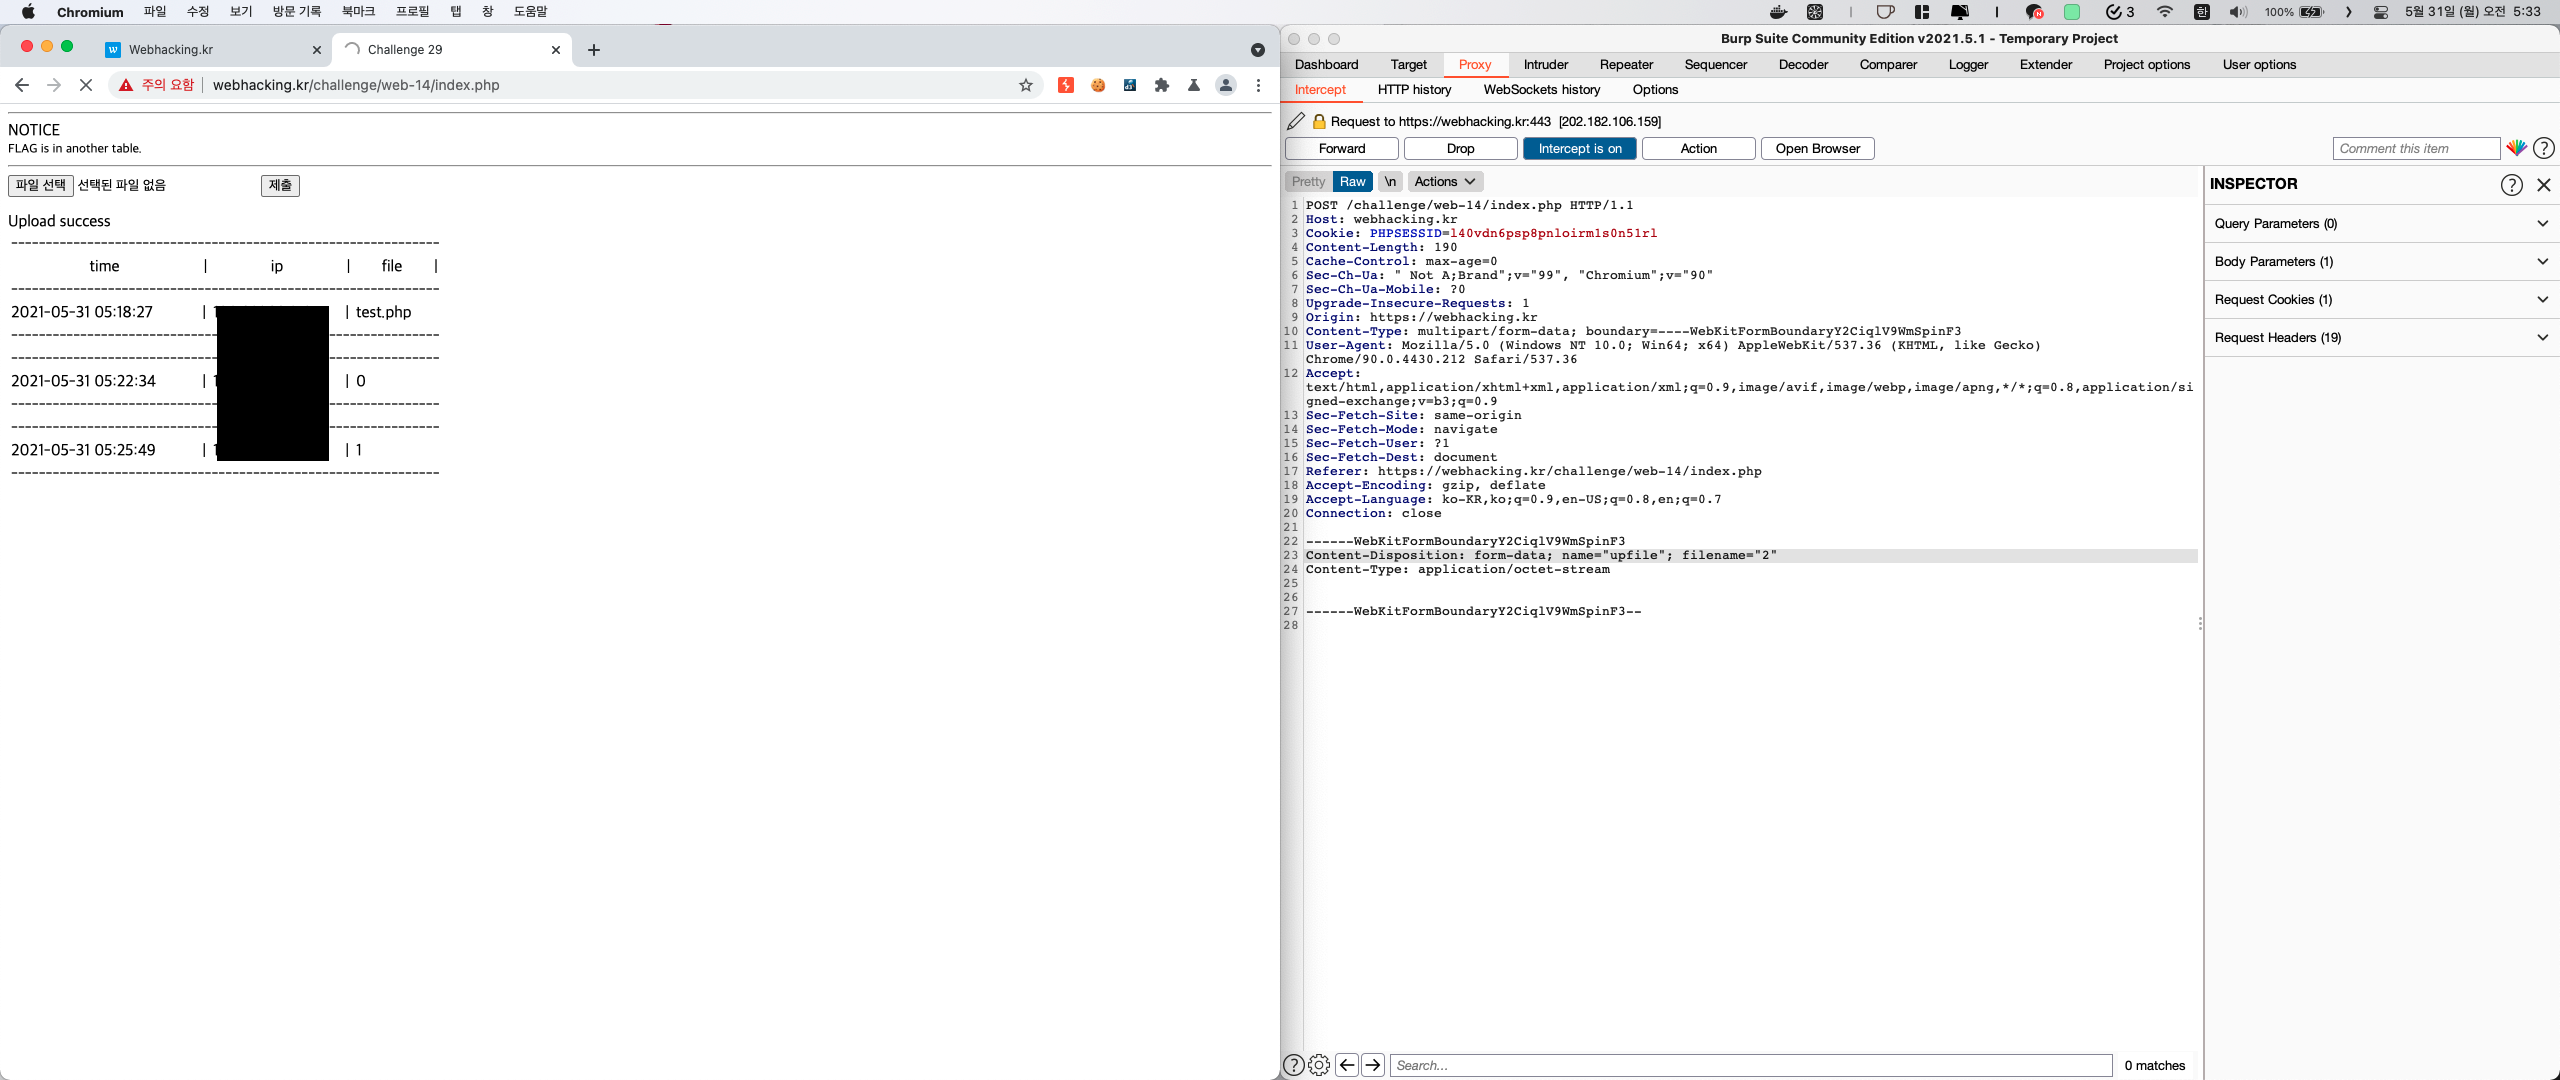Switch to Pretty message view
Viewport: 2560px width, 1080px height.
tap(1308, 181)
